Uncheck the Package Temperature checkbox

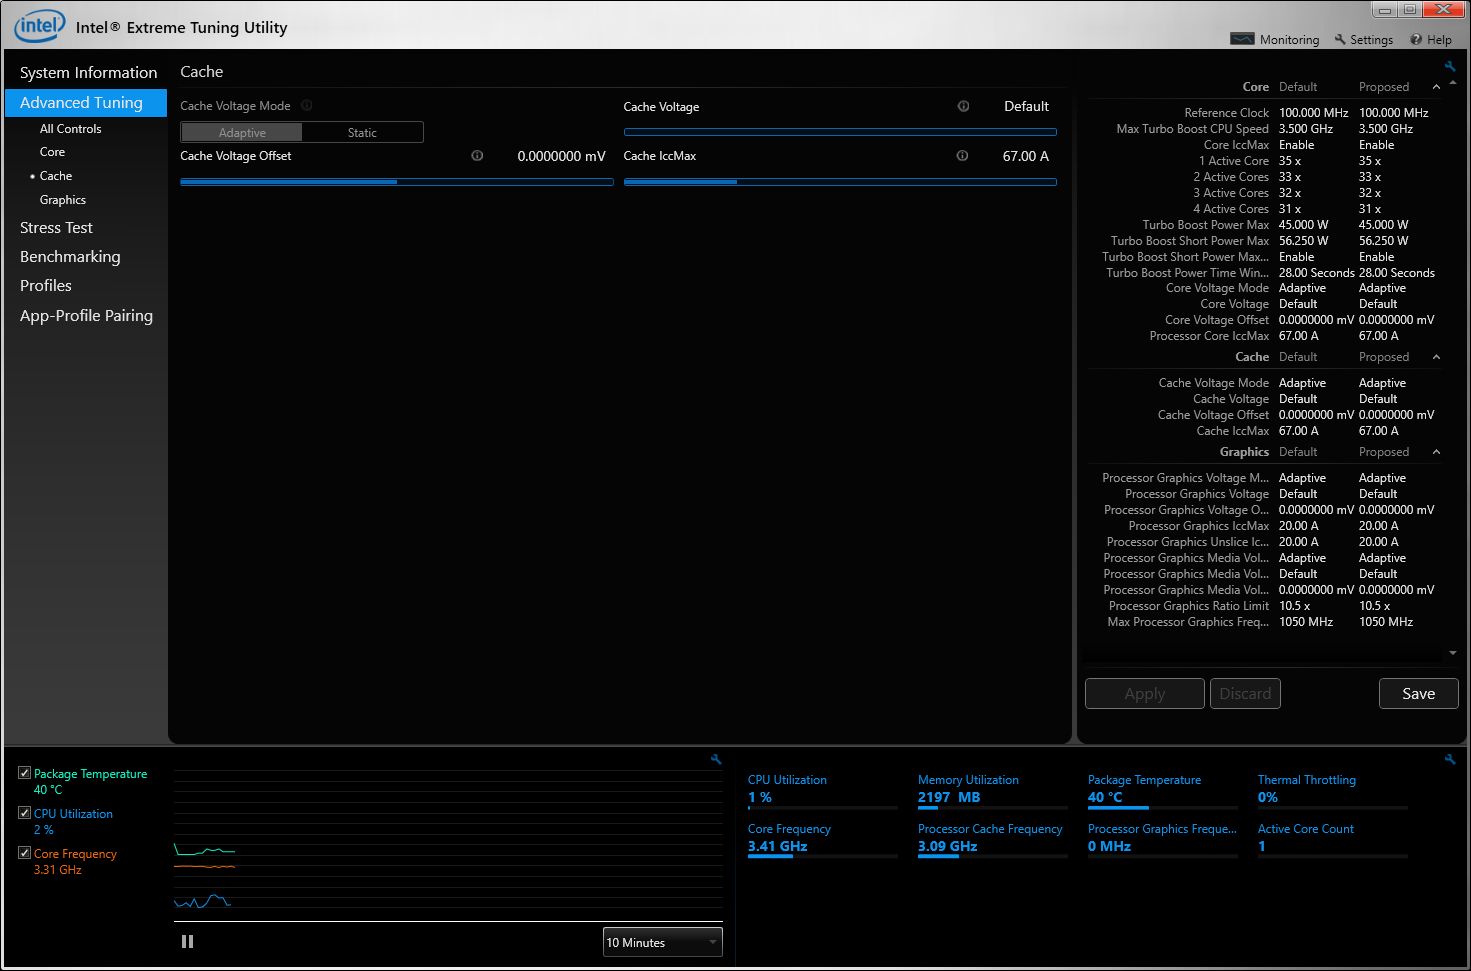(25, 773)
